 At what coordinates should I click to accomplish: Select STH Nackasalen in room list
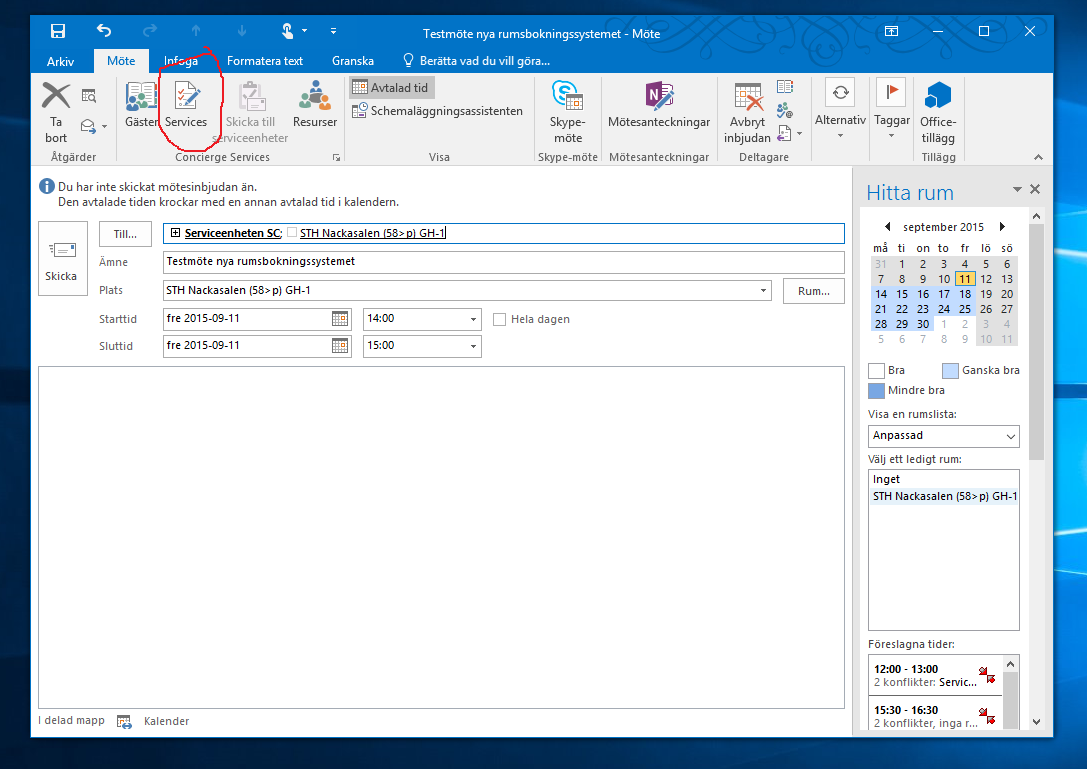(x=943, y=496)
